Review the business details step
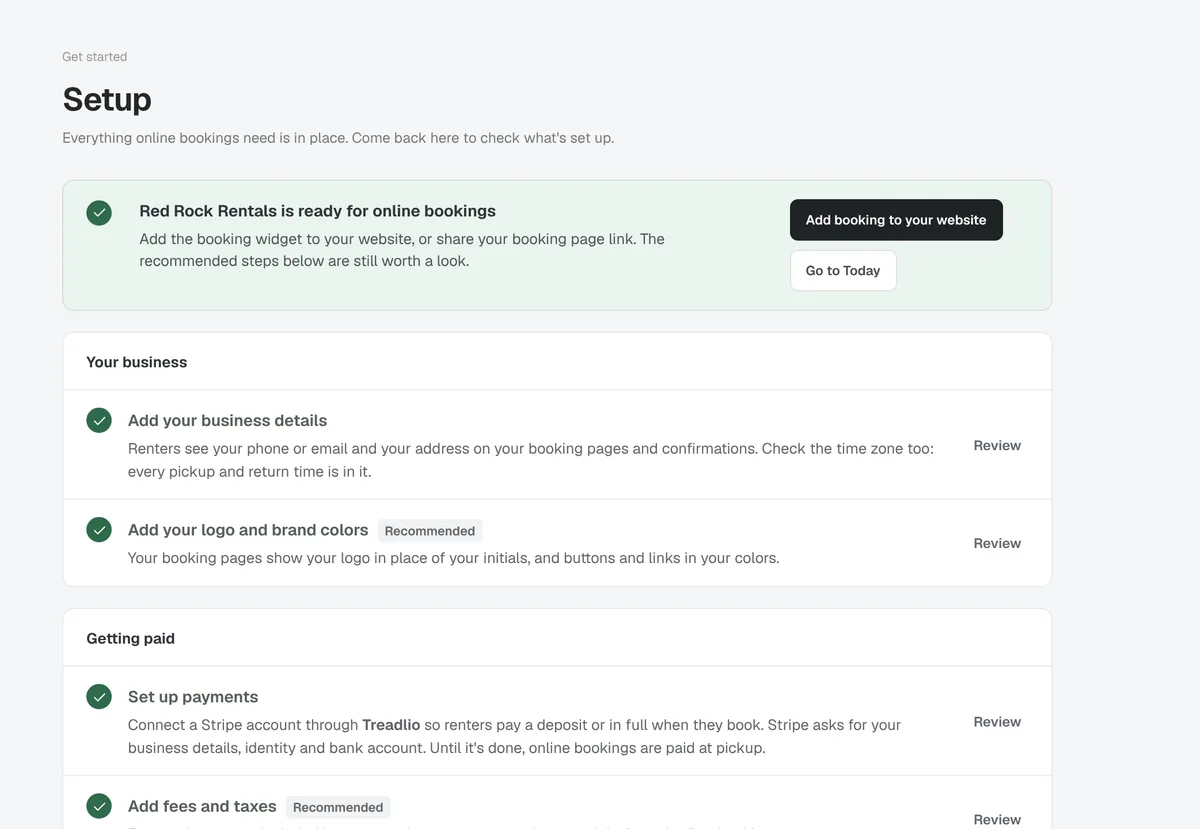The width and height of the screenshot is (1200, 829). [997, 446]
